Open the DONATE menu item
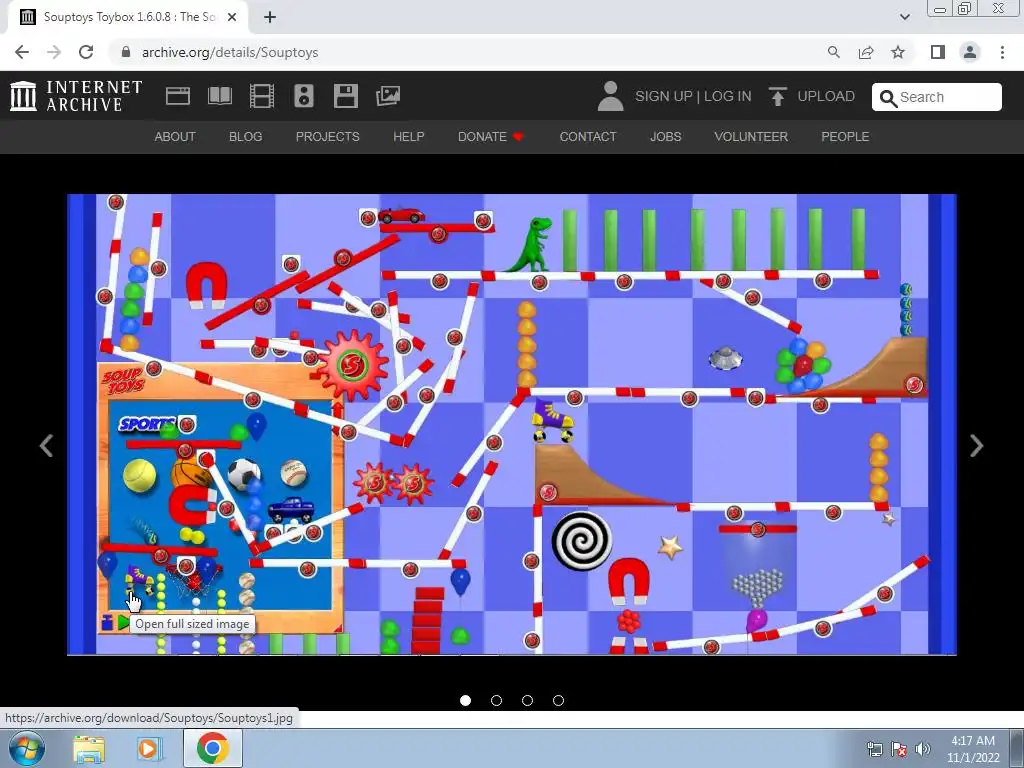 coord(490,136)
